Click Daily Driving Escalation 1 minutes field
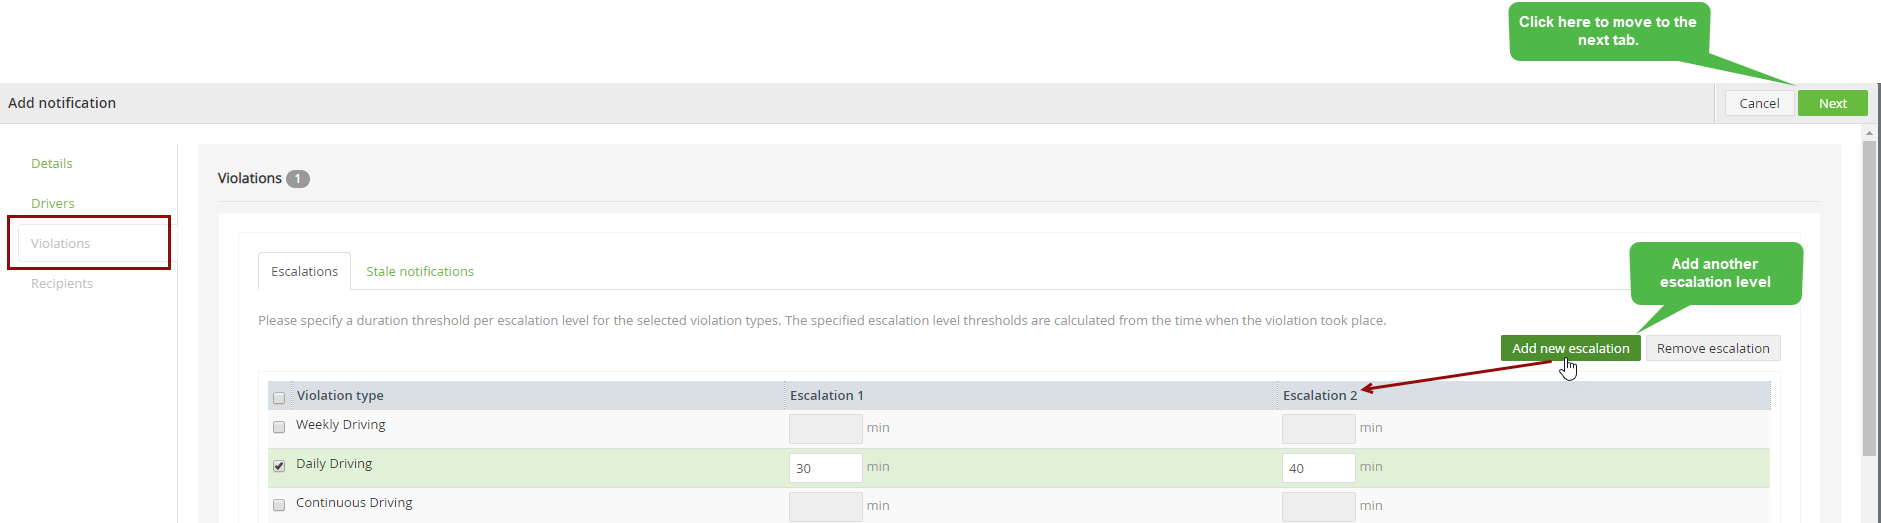Screen dimensions: 1881x523 point(825,468)
